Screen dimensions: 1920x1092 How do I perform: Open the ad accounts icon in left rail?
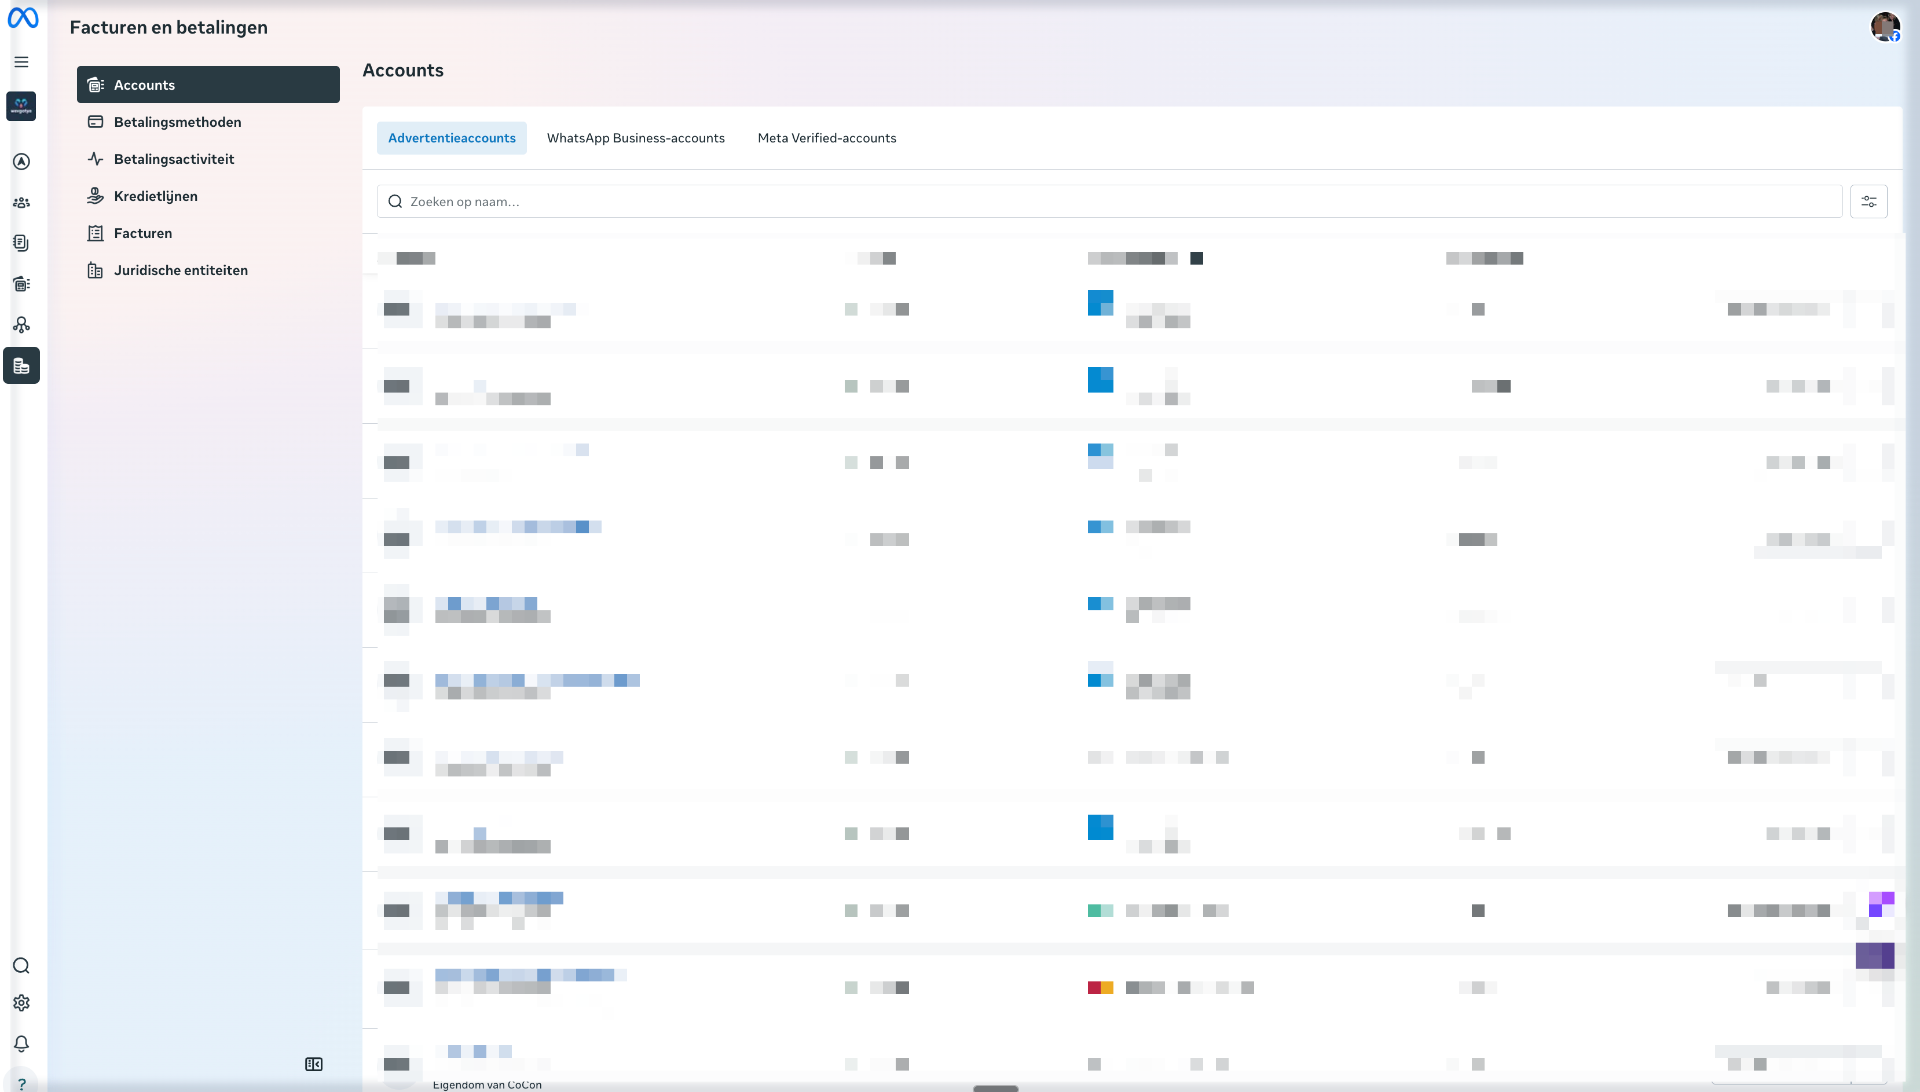click(x=21, y=284)
